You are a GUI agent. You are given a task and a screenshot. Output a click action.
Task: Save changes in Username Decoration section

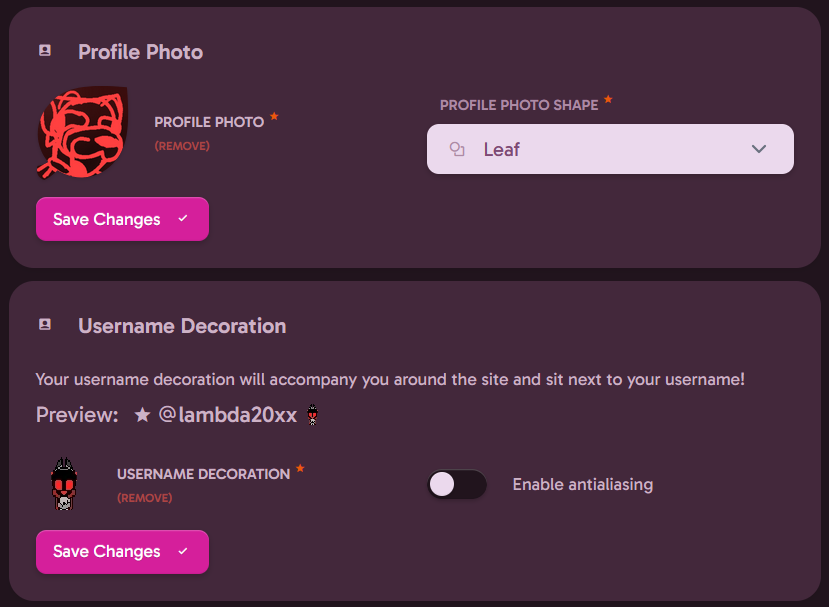tap(122, 551)
